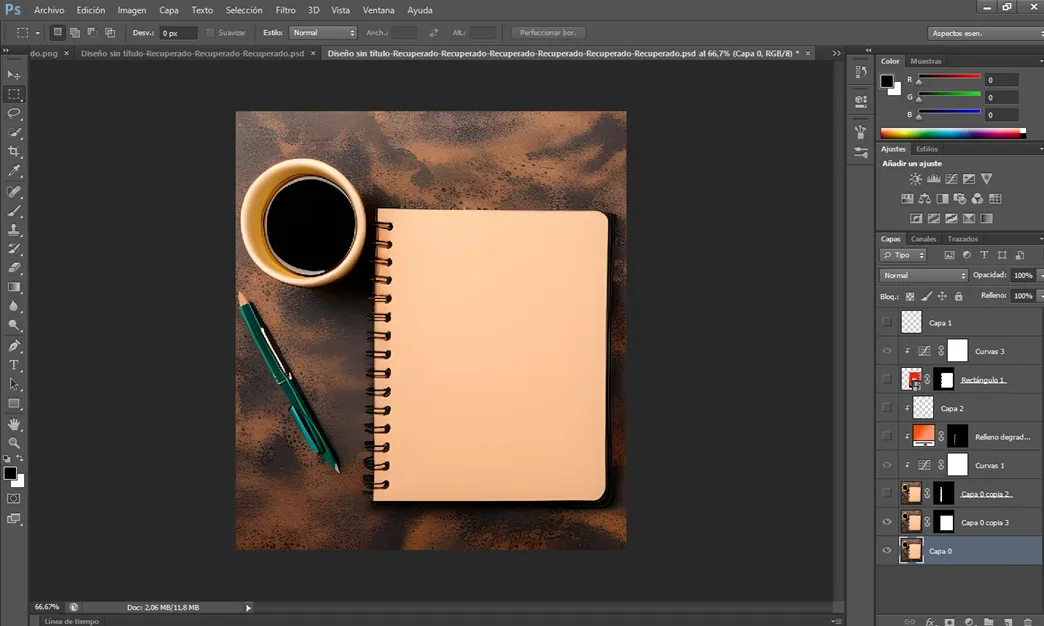The image size is (1044, 626).
Task: Select the Clone Stamp tool
Action: pyautogui.click(x=14, y=230)
